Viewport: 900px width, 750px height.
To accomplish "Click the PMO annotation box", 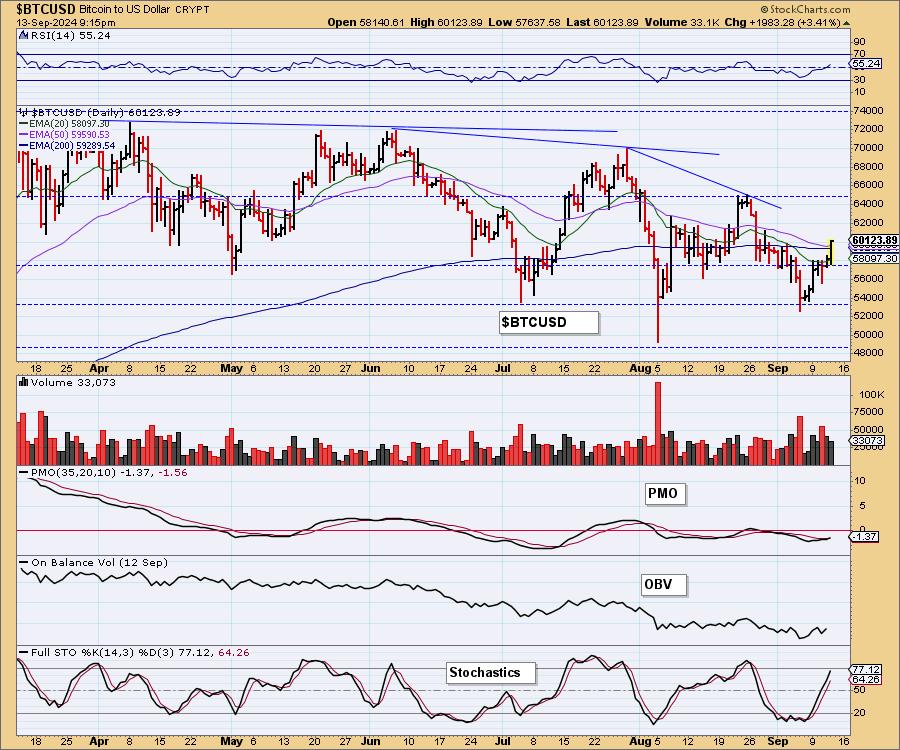I will (665, 493).
